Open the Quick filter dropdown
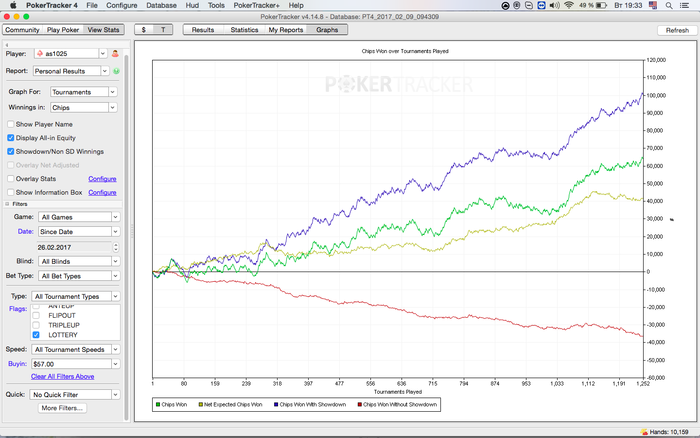The width and height of the screenshot is (700, 438). tap(75, 395)
